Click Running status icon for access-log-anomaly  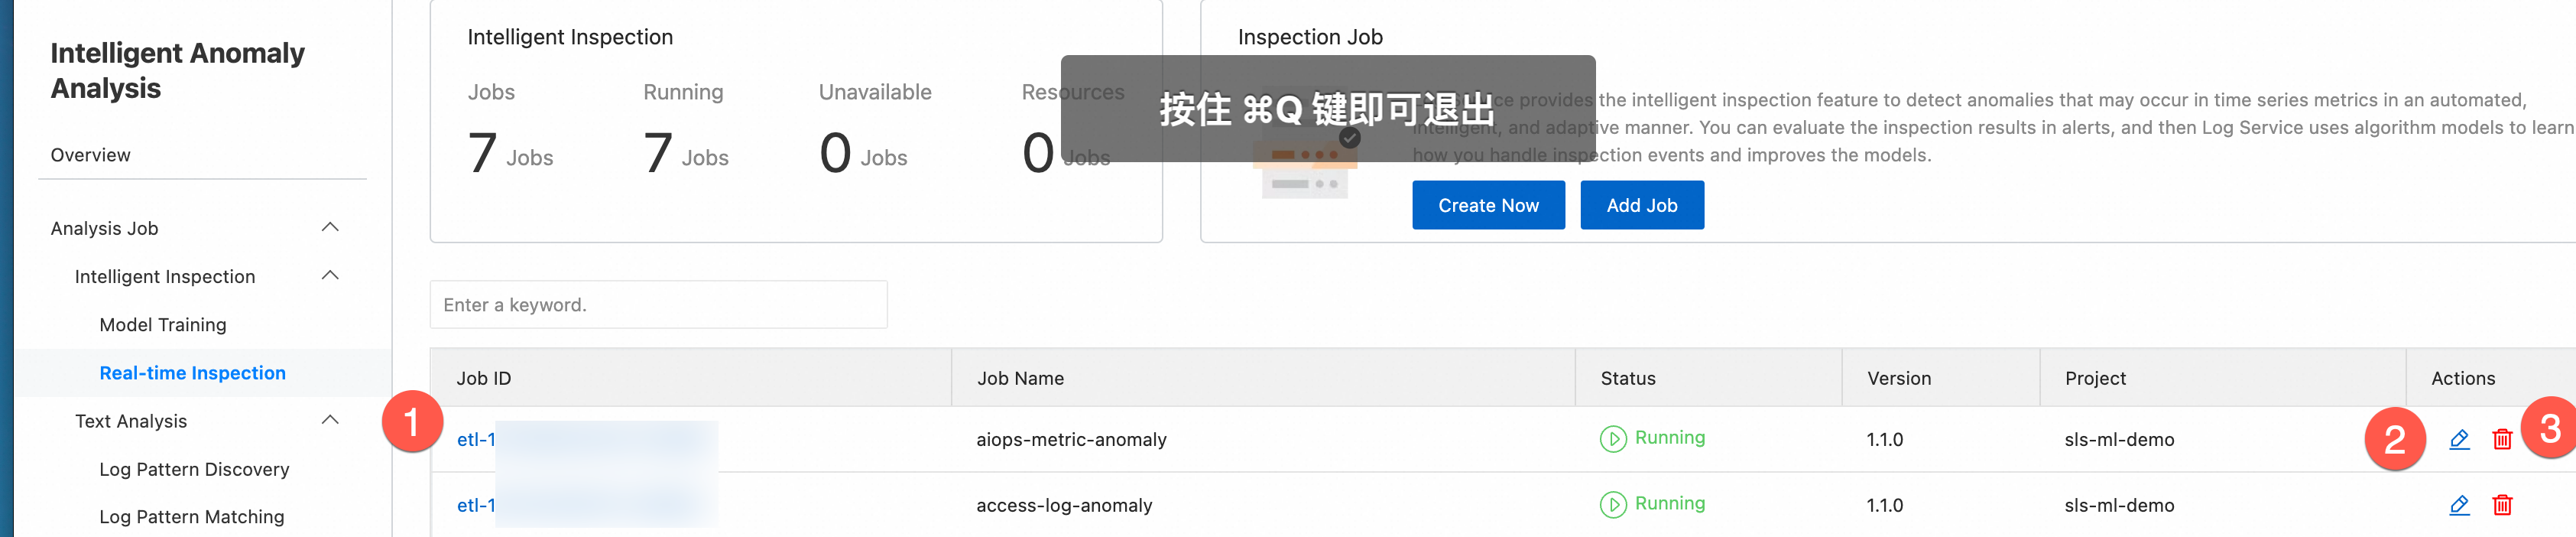(x=1612, y=505)
